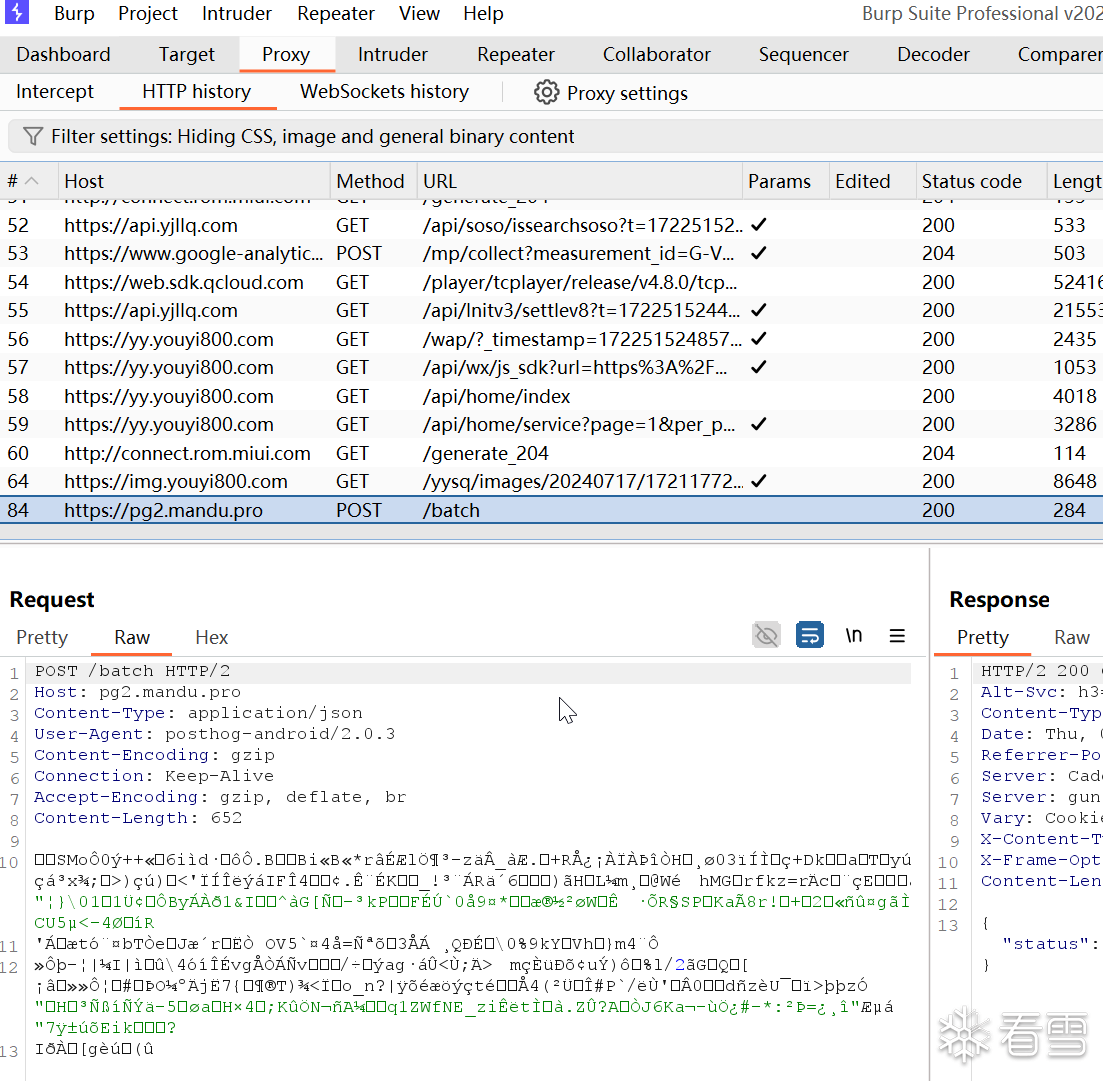Viewport: 1103px width, 1081px height.
Task: Open the Request hamburger options menu
Action: 897,636
